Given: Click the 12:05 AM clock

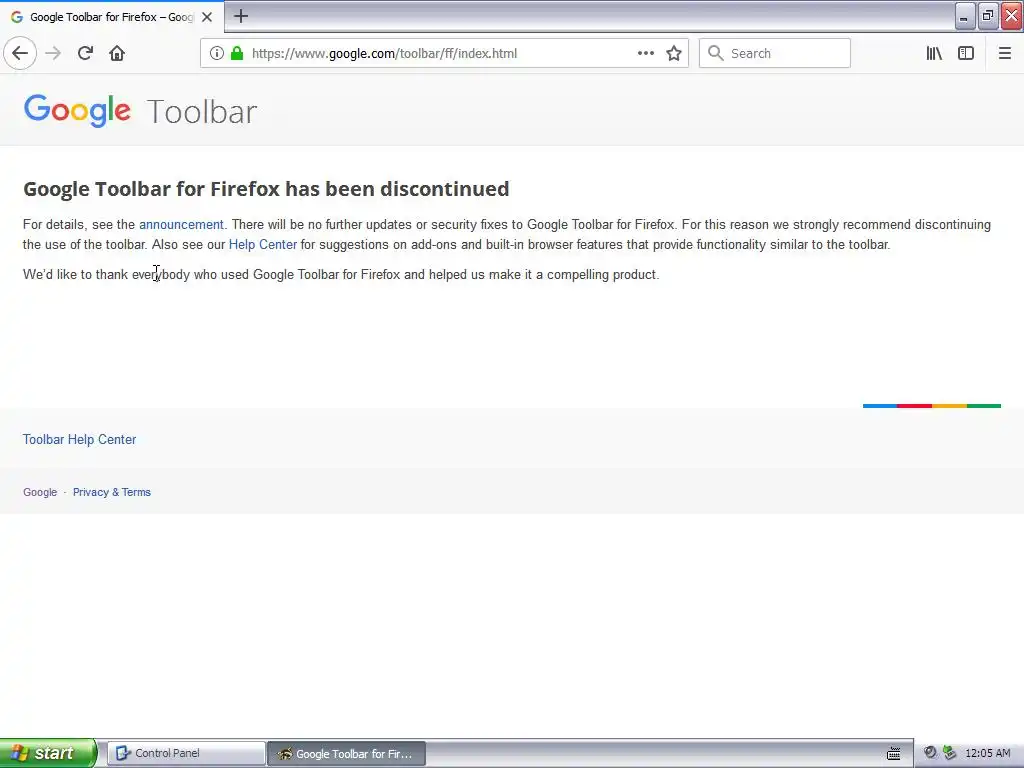Looking at the screenshot, I should click(987, 753).
